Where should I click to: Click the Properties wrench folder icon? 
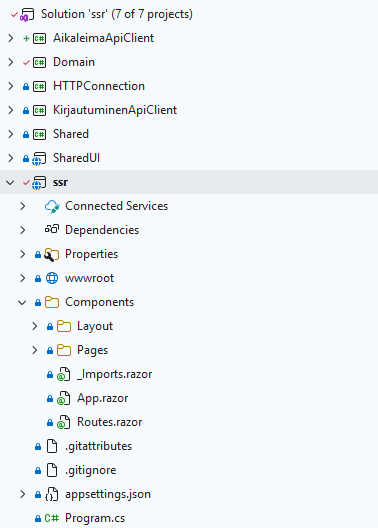(51, 255)
